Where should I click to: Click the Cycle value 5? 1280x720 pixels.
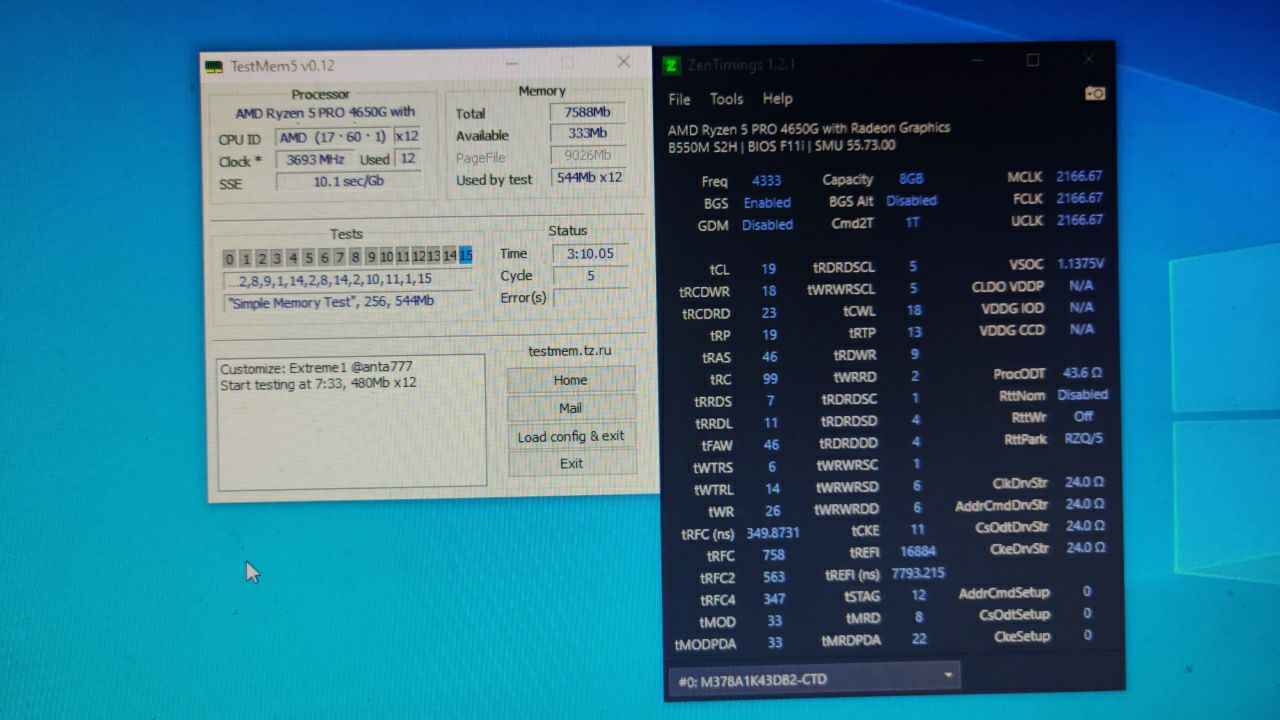coord(591,276)
